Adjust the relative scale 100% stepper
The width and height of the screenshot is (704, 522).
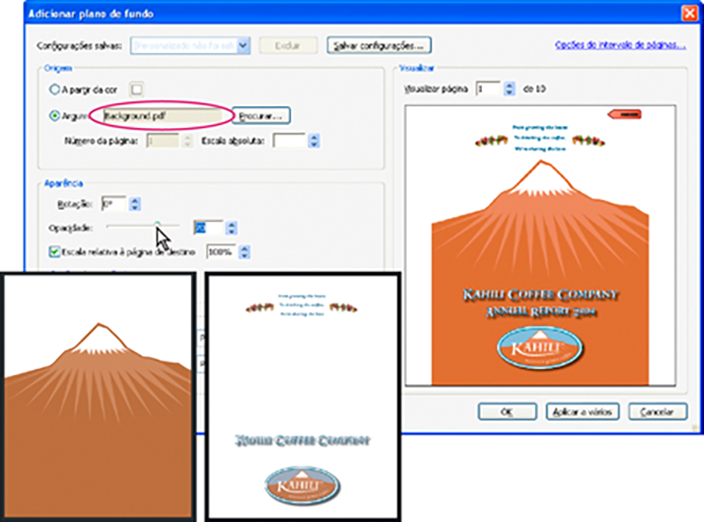[x=244, y=252]
